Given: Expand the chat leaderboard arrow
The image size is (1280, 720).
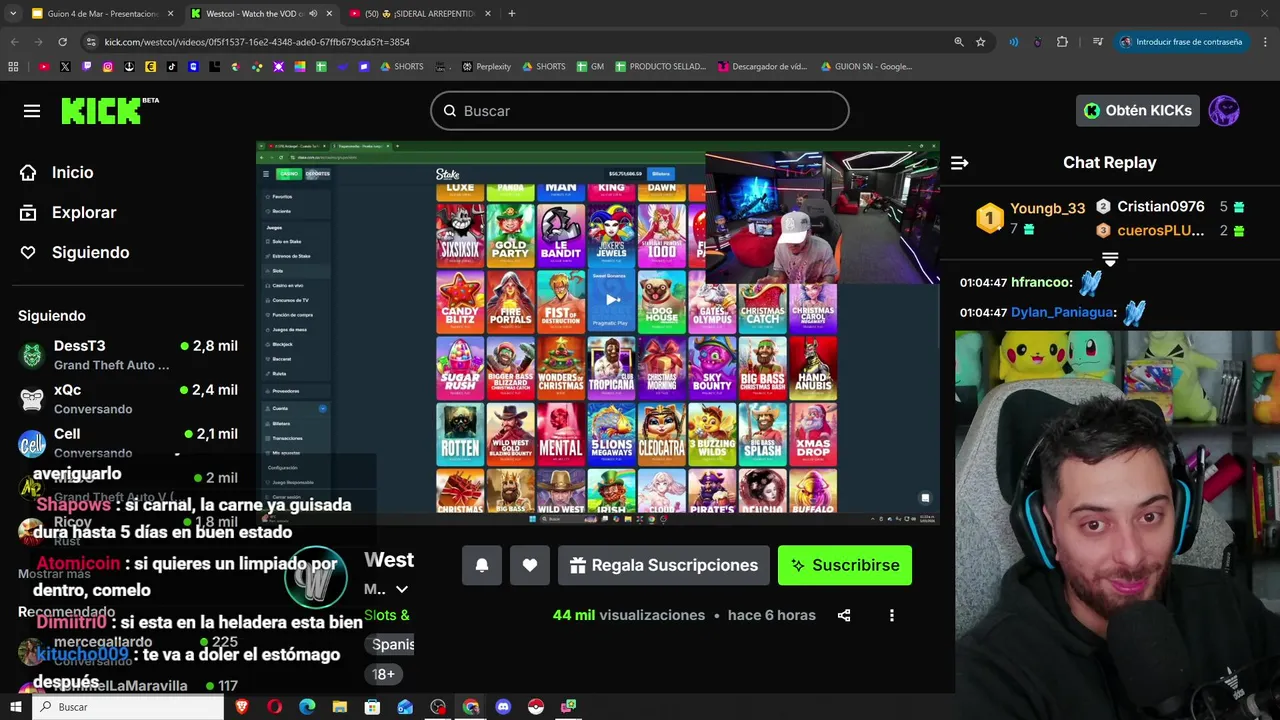Looking at the screenshot, I should pyautogui.click(x=1110, y=259).
